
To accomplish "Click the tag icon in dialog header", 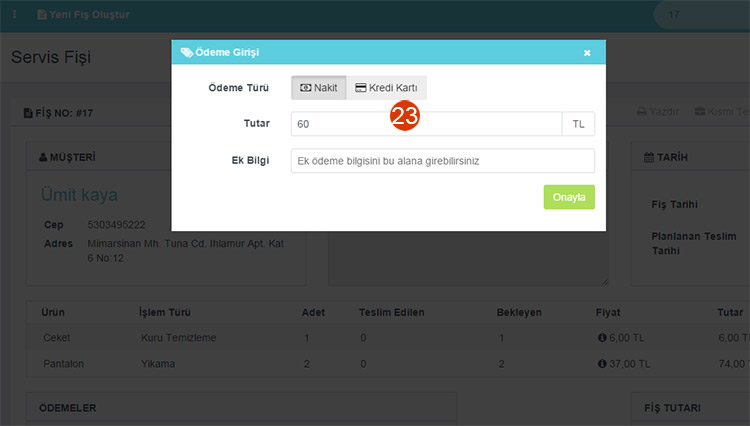I will [x=187, y=52].
